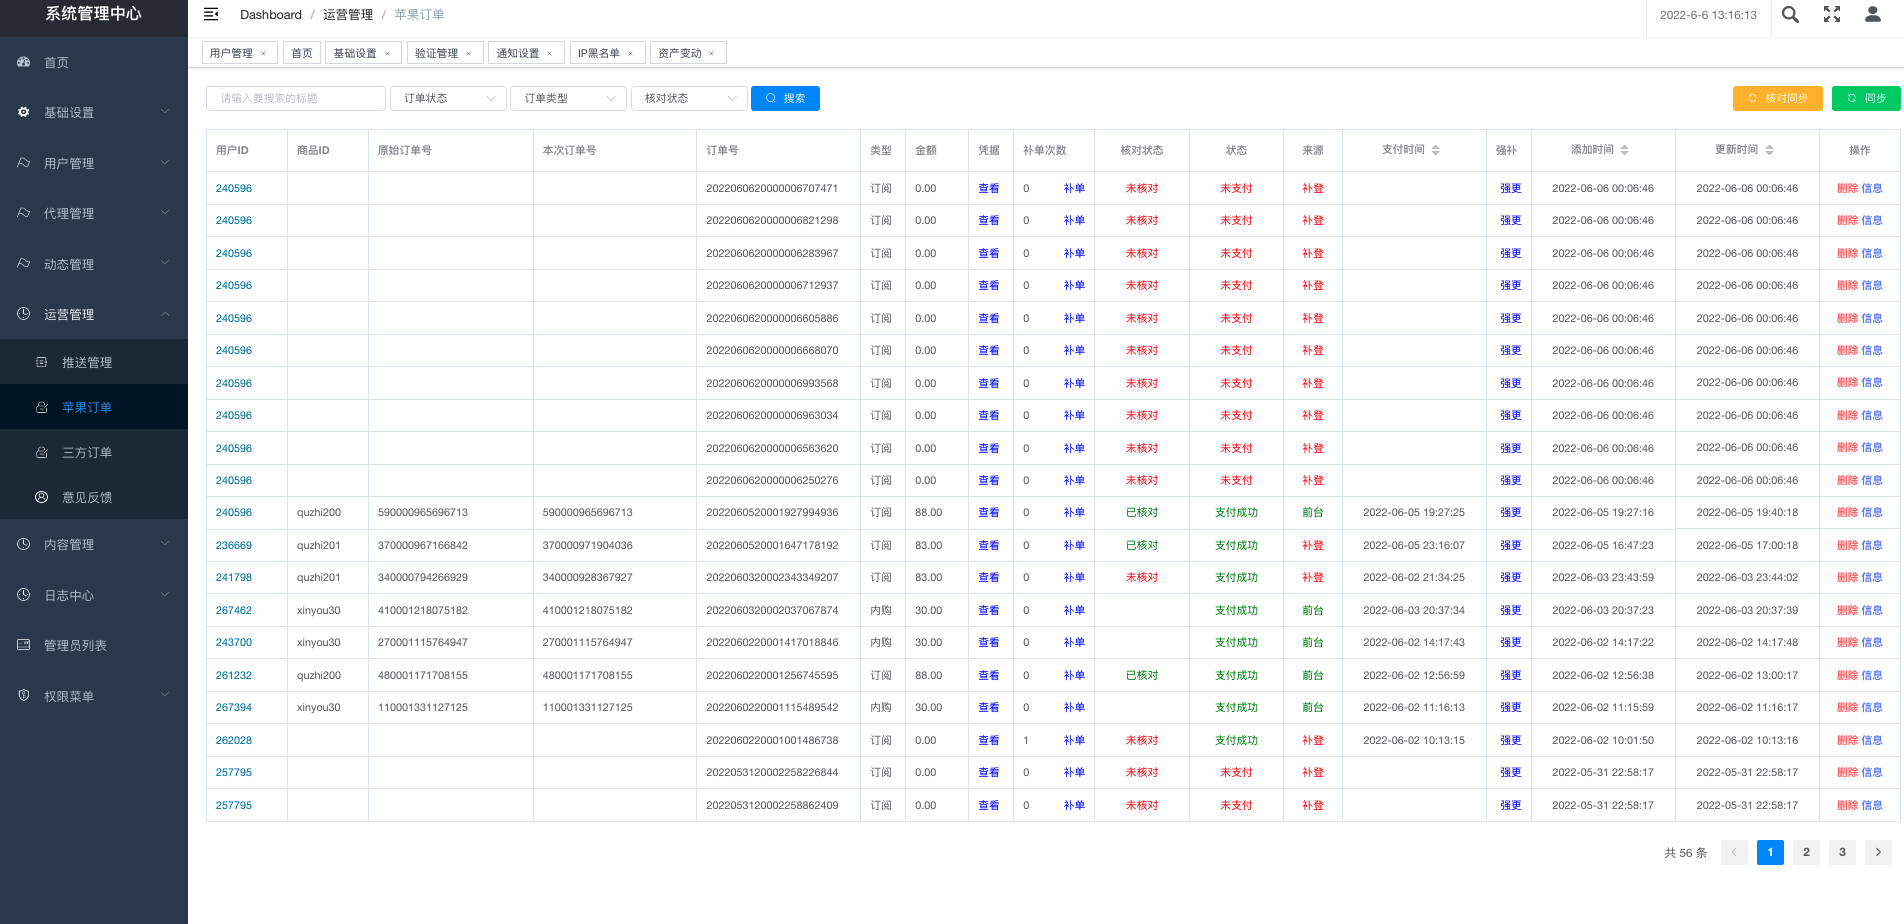This screenshot has width=1904, height=924.
Task: Click the 推送管理 submenu icon
Action: (42, 362)
